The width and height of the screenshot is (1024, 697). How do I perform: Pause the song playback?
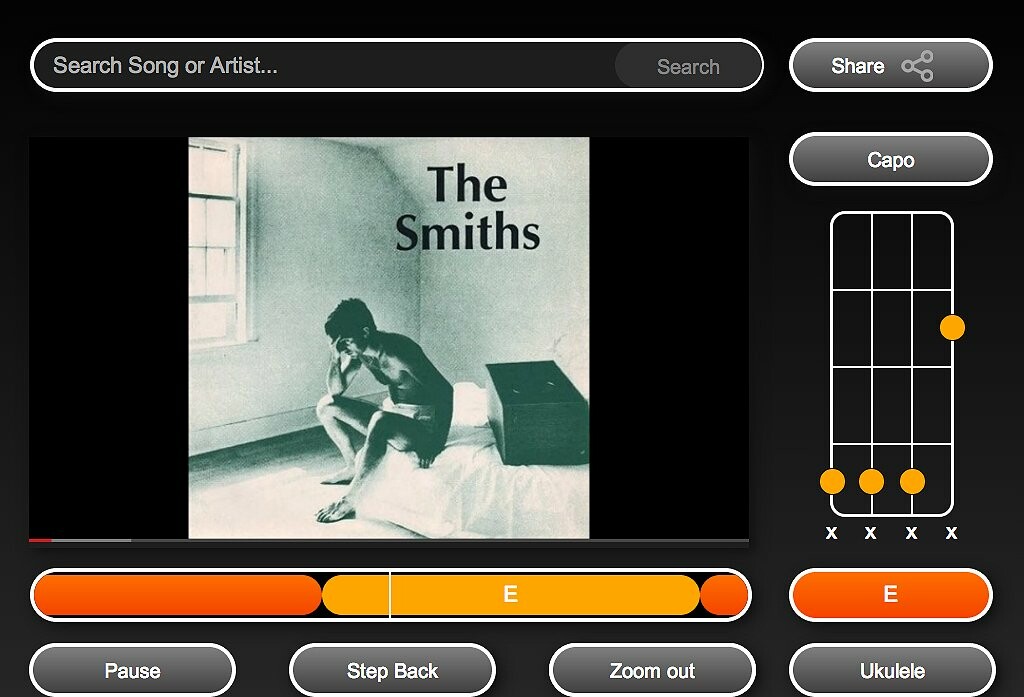point(132,670)
